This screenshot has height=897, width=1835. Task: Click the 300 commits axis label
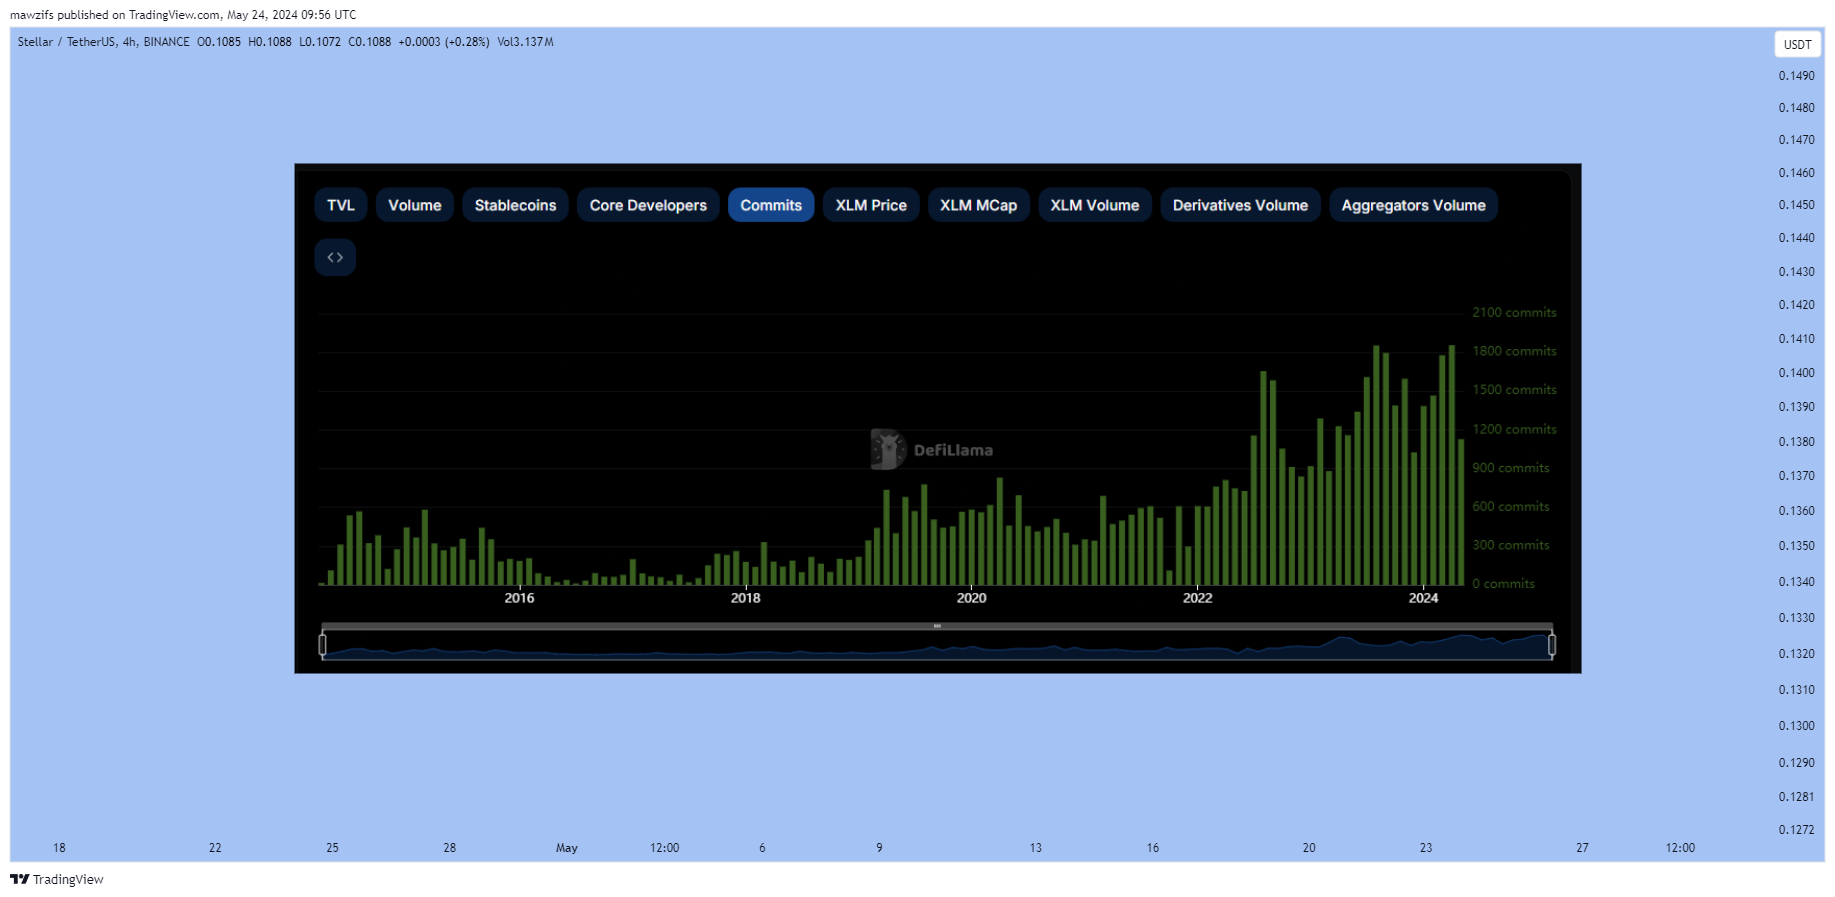coord(1510,545)
